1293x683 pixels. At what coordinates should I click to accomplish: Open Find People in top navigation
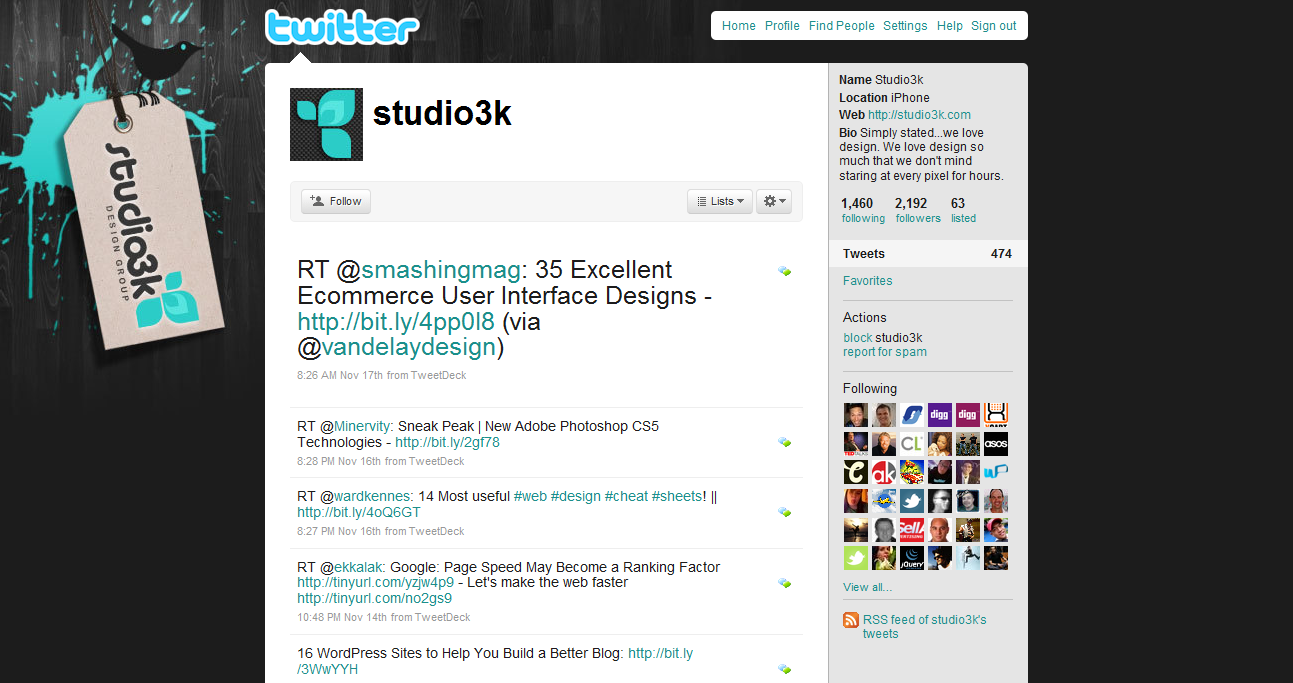(x=842, y=26)
